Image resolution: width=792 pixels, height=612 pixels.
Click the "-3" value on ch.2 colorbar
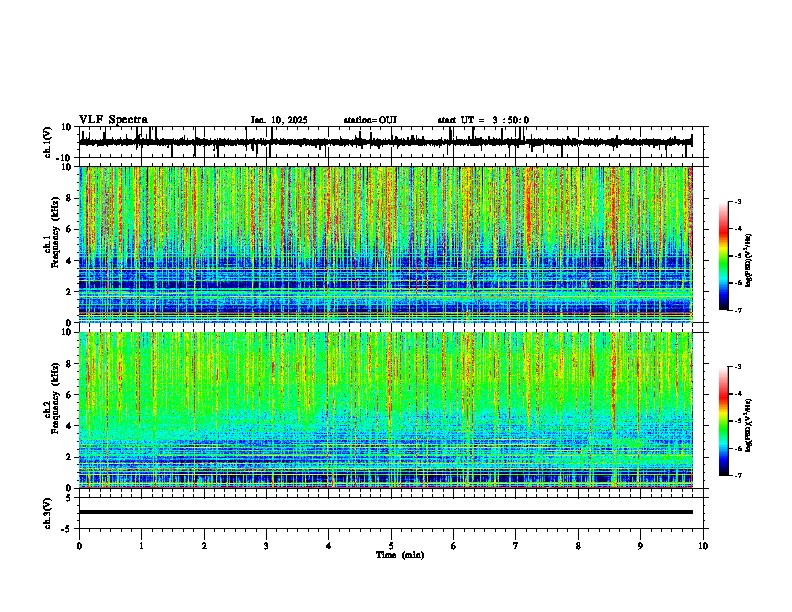click(x=737, y=367)
